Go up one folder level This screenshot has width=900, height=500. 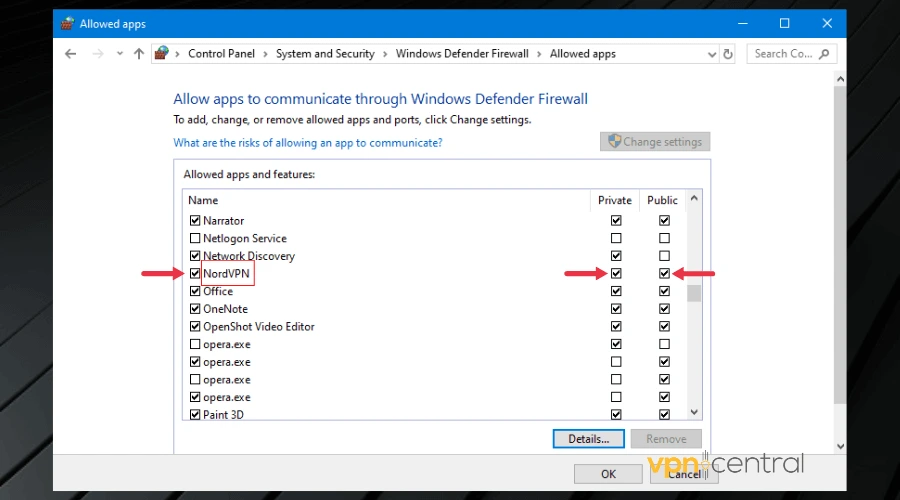click(139, 54)
